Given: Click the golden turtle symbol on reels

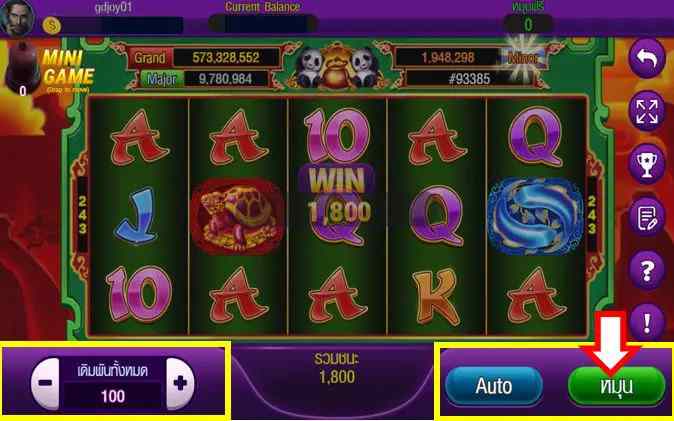Looking at the screenshot, I should pos(237,216).
